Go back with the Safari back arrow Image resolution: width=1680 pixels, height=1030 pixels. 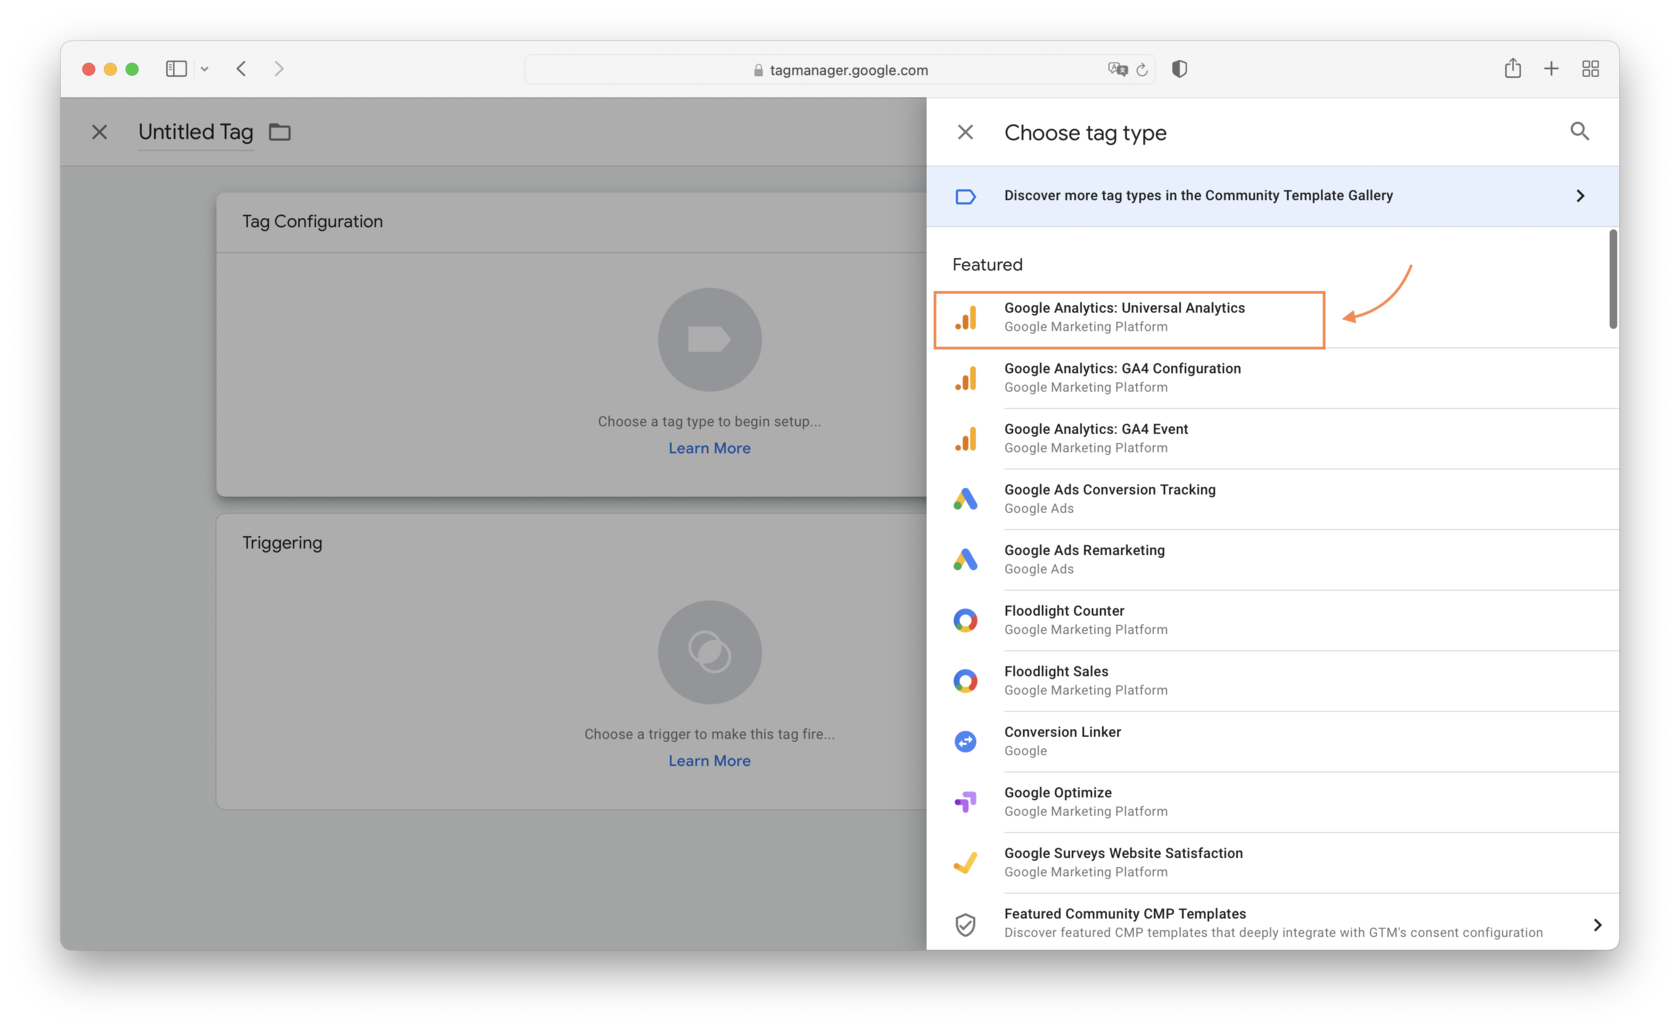[x=241, y=69]
